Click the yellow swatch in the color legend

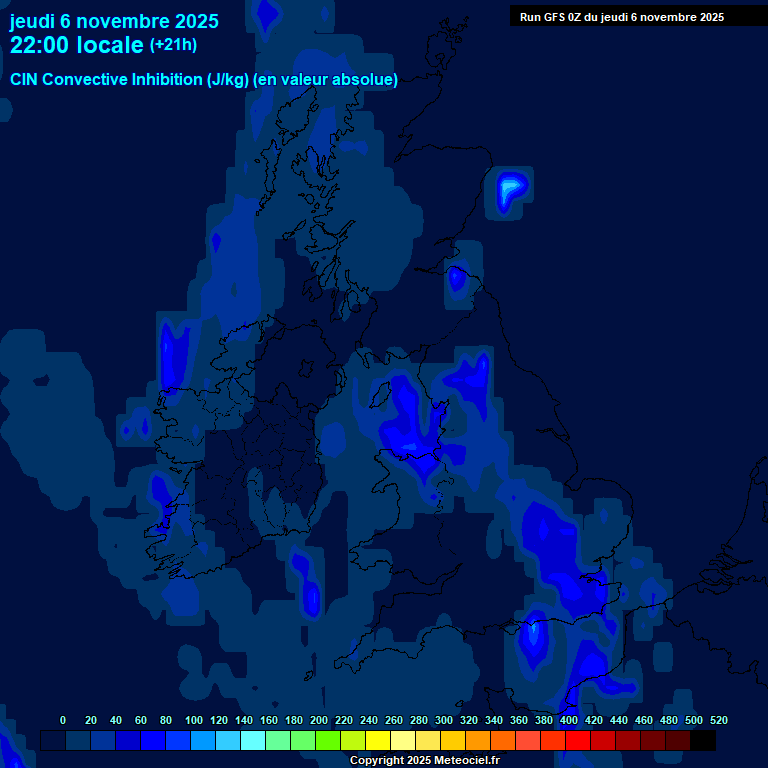pyautogui.click(x=378, y=740)
